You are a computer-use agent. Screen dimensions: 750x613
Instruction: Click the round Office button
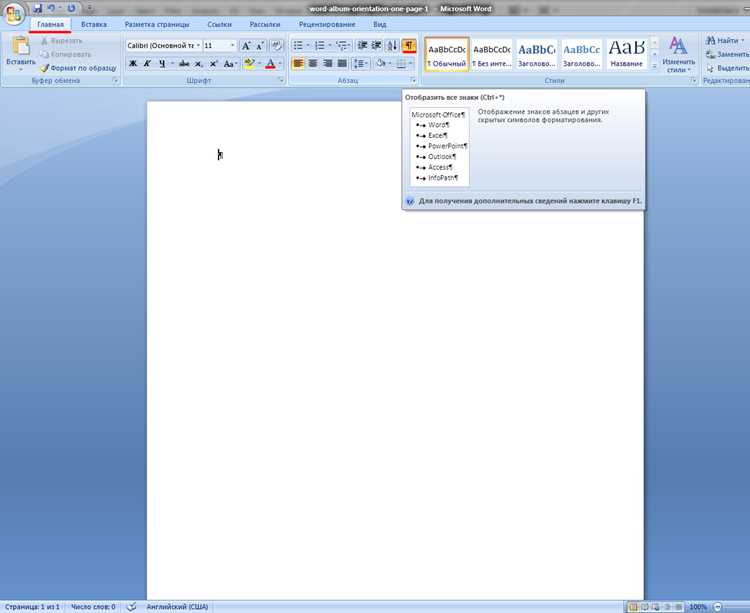pyautogui.click(x=14, y=14)
